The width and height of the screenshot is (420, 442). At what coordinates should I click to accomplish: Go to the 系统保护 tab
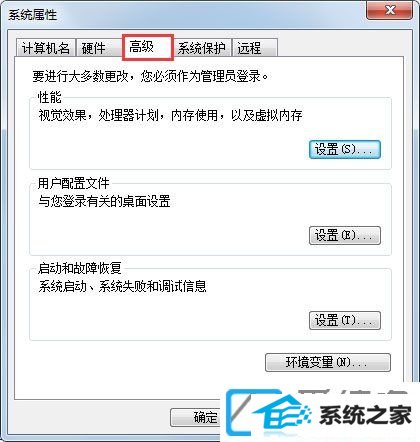202,48
